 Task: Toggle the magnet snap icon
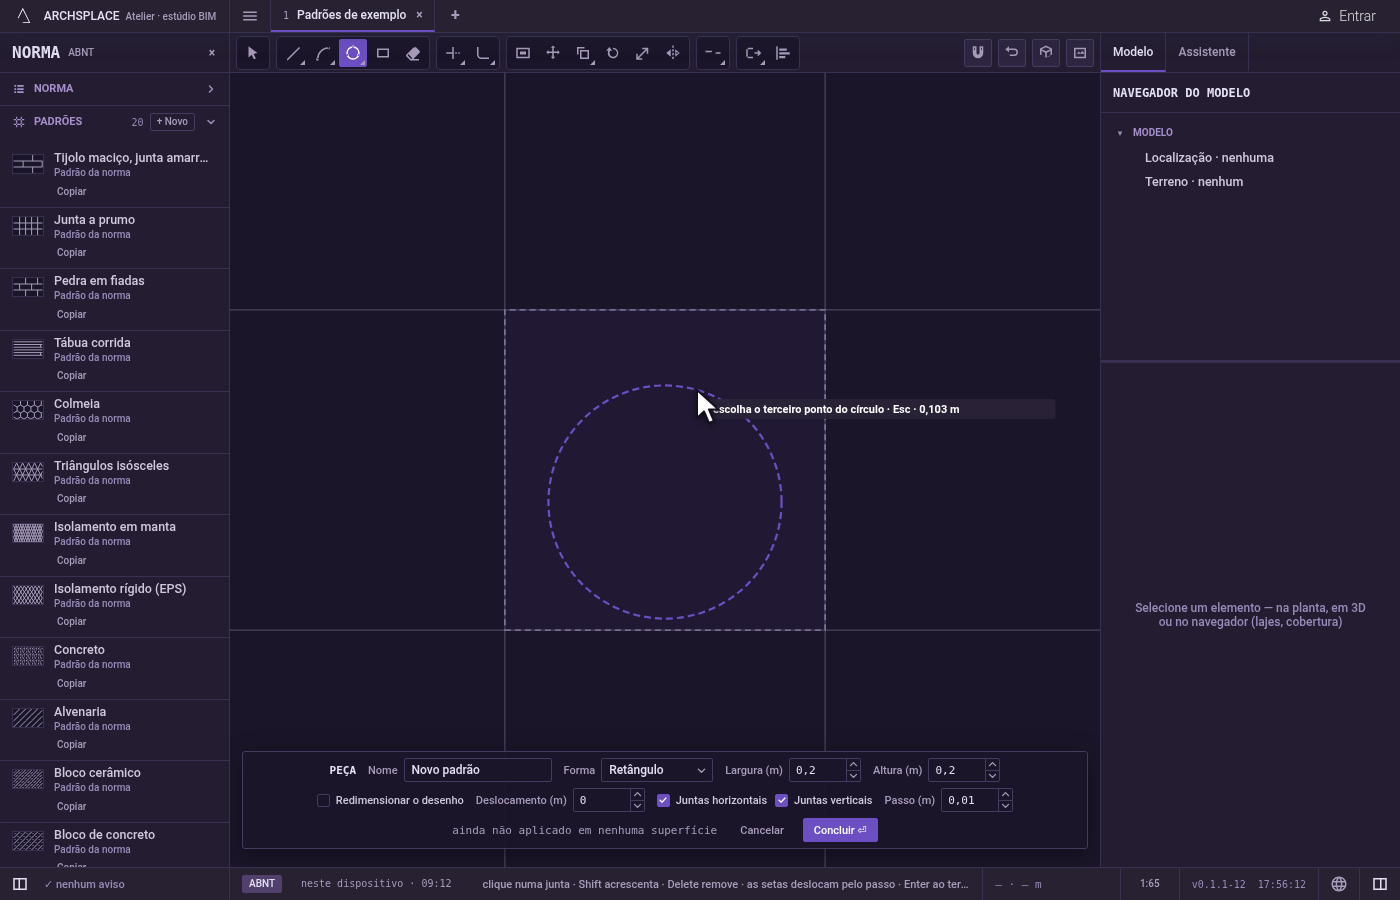pos(978,53)
